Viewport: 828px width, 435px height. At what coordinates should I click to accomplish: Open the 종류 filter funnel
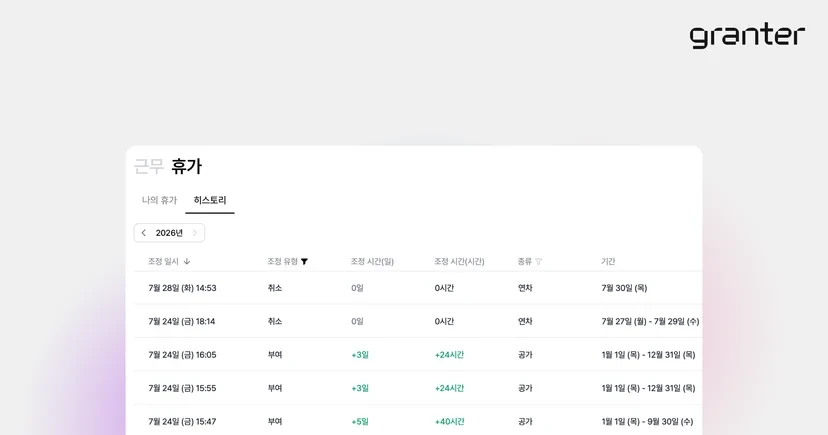pos(539,261)
